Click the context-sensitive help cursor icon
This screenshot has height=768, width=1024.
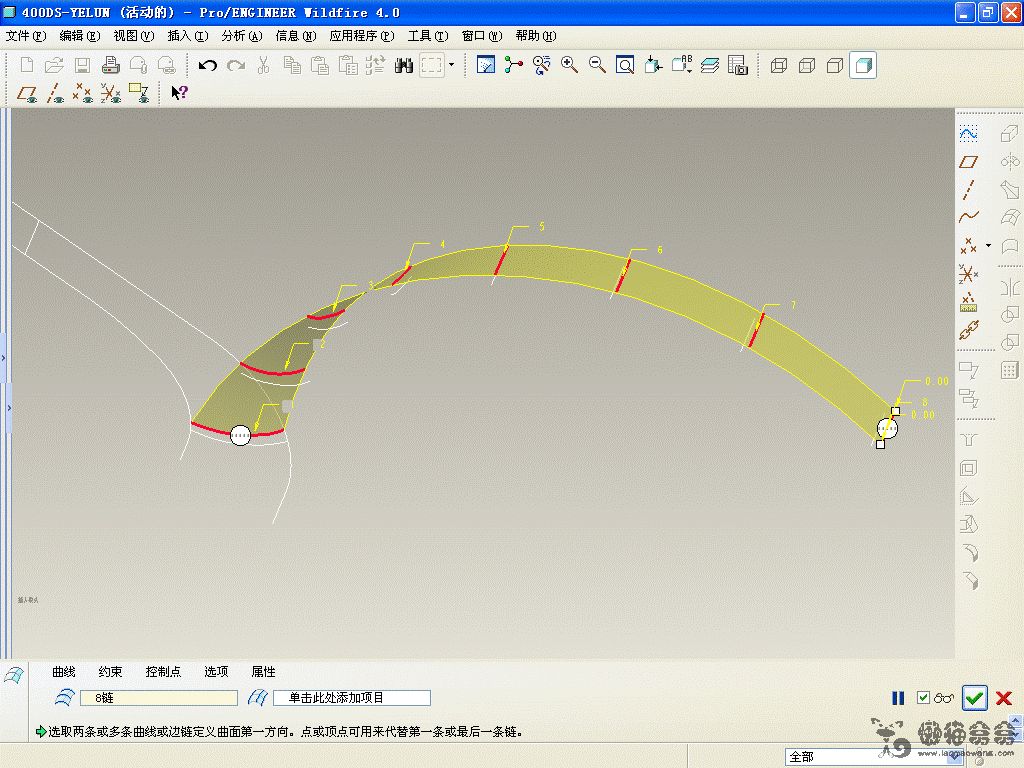(179, 93)
